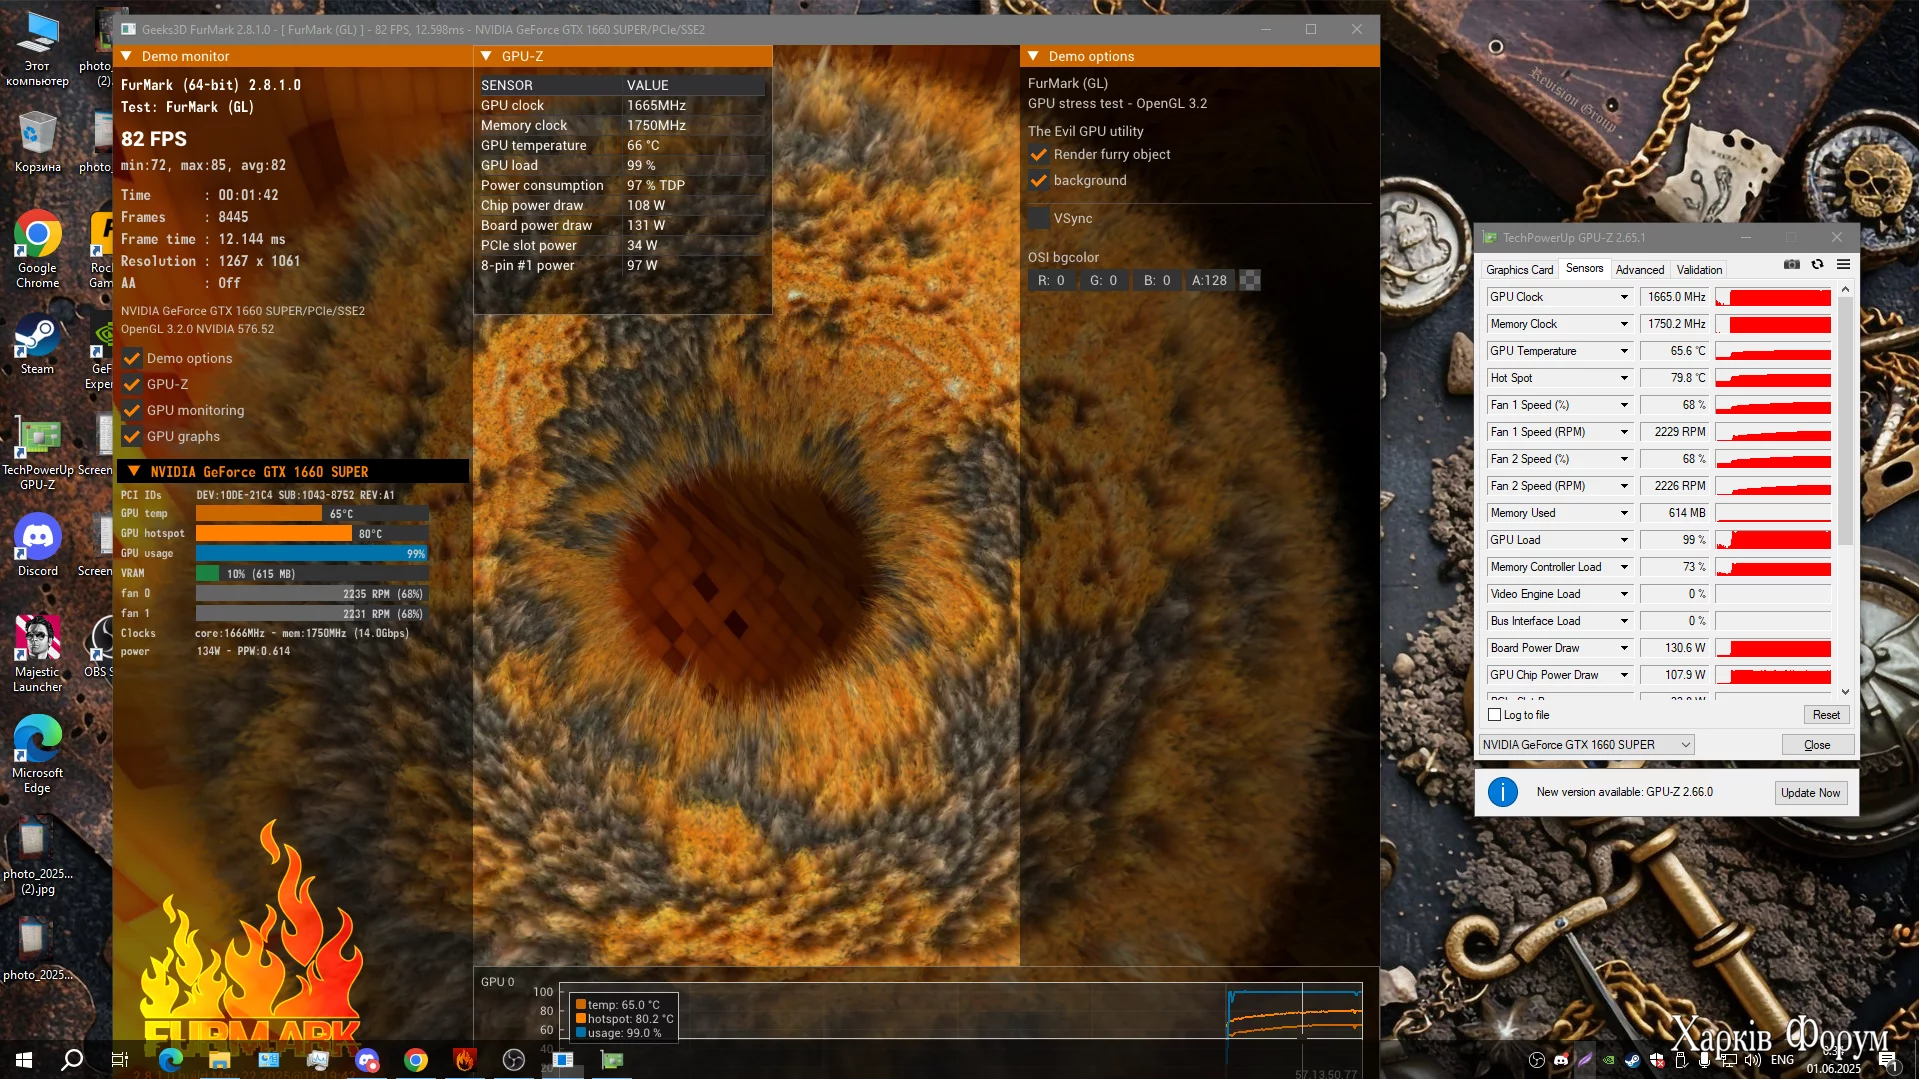Click the OBS Studio taskbar icon
This screenshot has height=1079, width=1919.
point(513,1060)
